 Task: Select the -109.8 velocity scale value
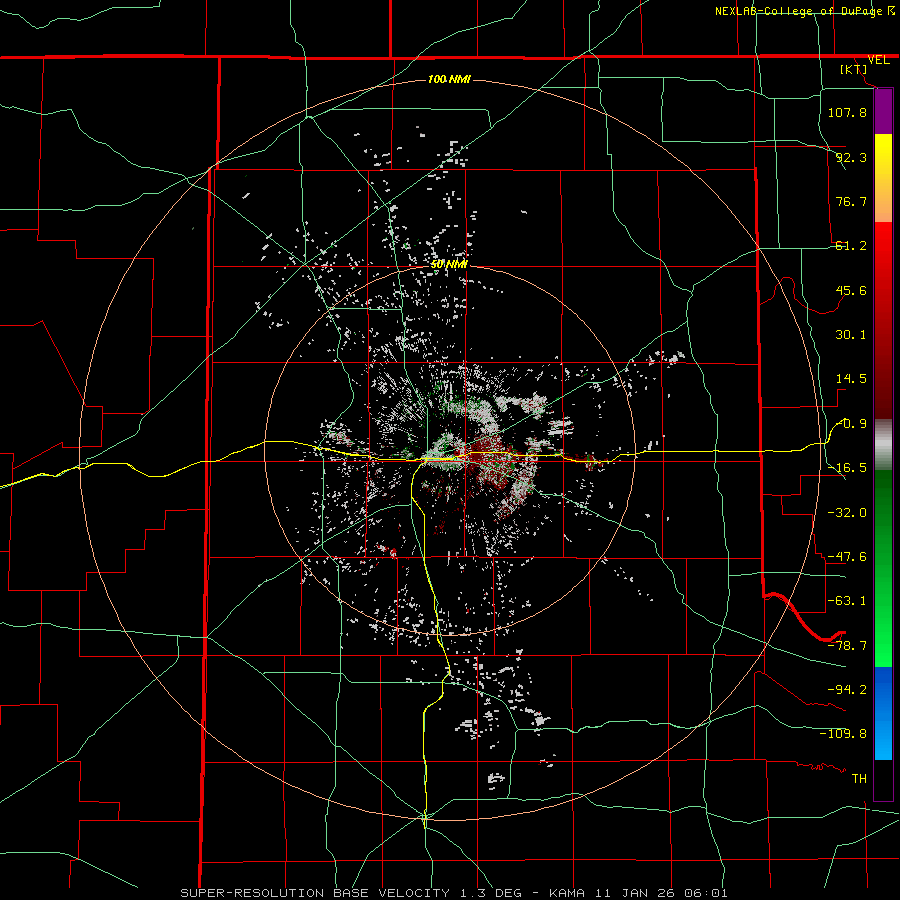[x=843, y=734]
